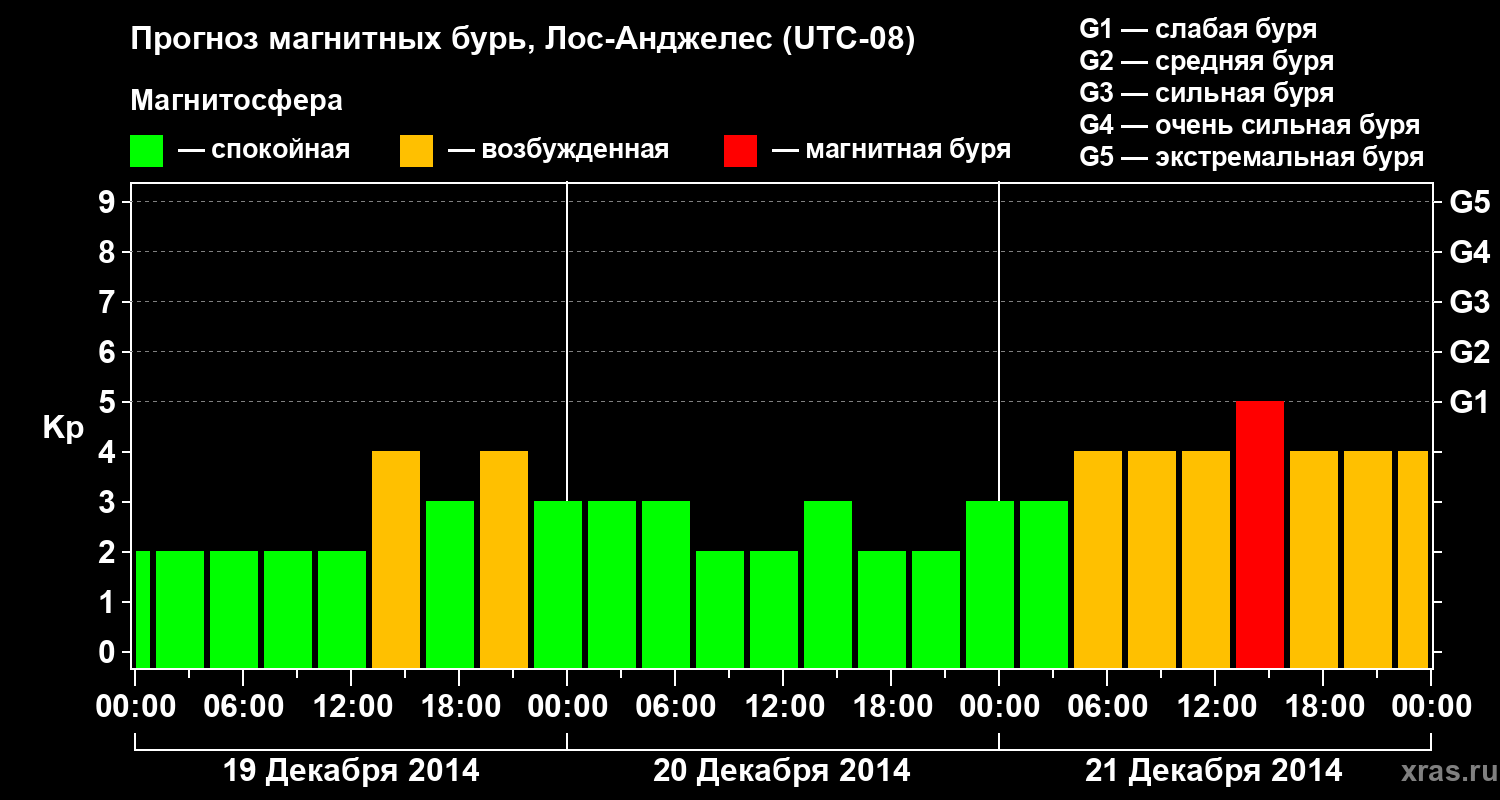The width and height of the screenshot is (1500, 800).
Task: Click the G3 label on right axis
Action: pyautogui.click(x=1469, y=302)
